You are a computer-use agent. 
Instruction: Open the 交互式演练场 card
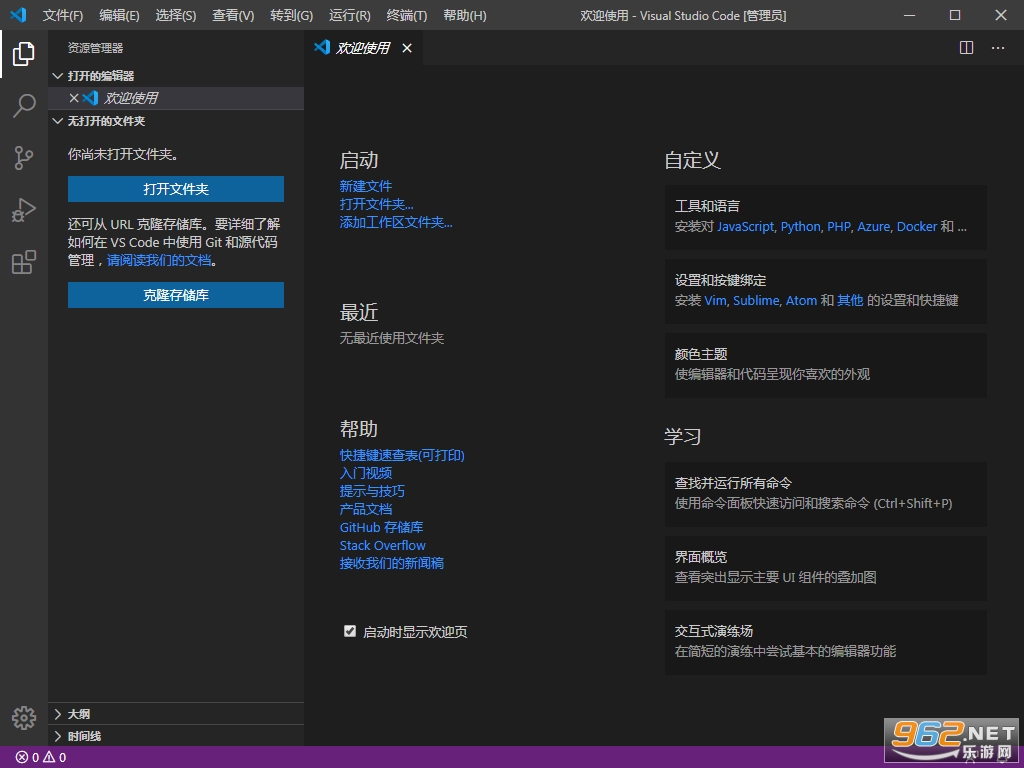[825, 642]
